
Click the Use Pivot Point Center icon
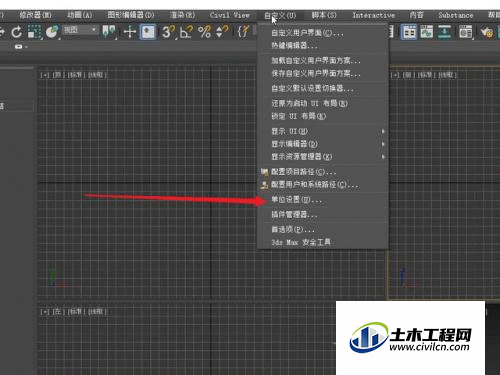[109, 32]
